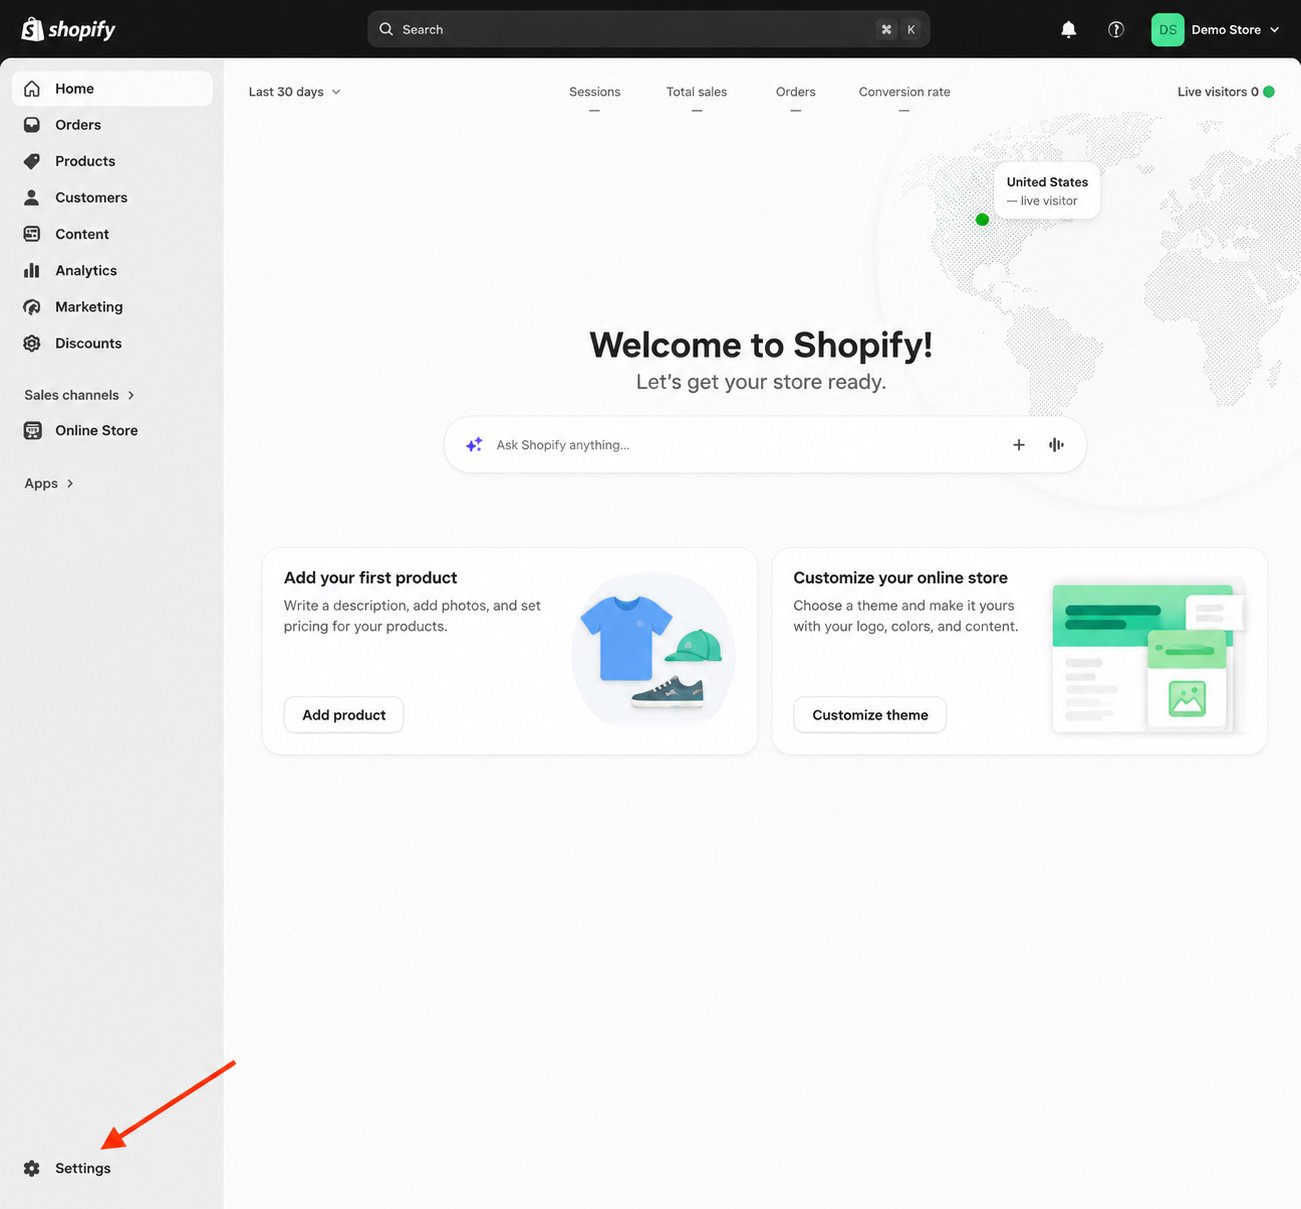Viewport: 1301px width, 1209px height.
Task: Click the Conversion rate metric
Action: click(905, 98)
